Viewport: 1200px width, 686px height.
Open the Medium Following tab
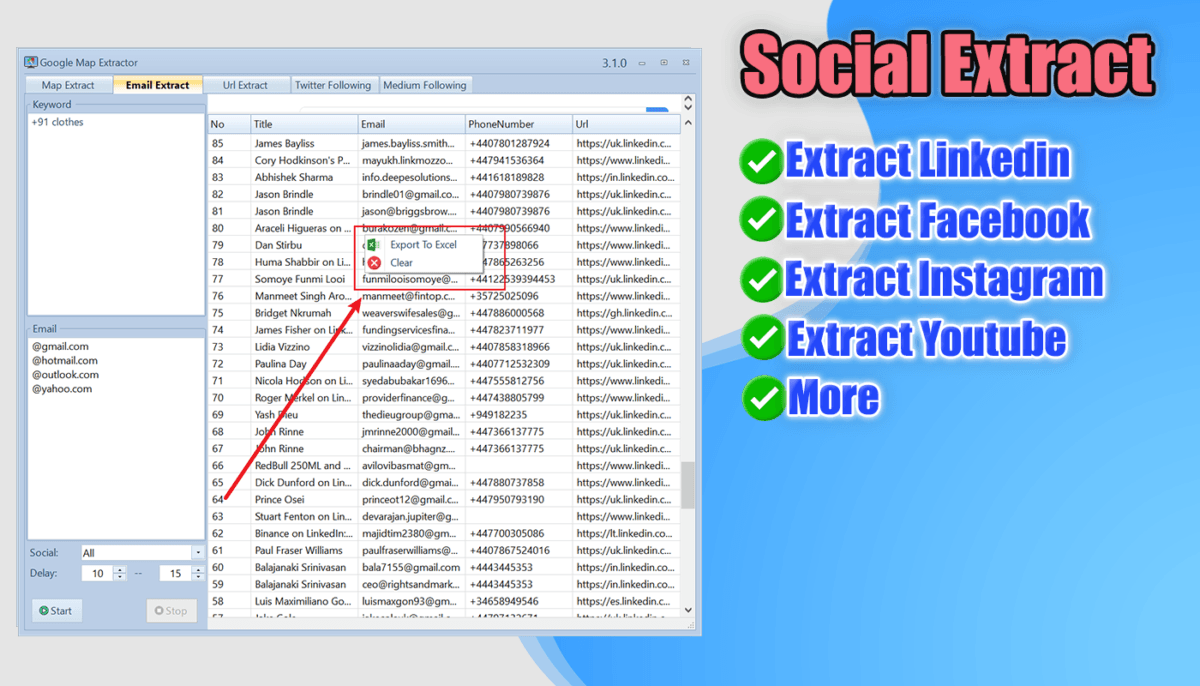coord(425,84)
